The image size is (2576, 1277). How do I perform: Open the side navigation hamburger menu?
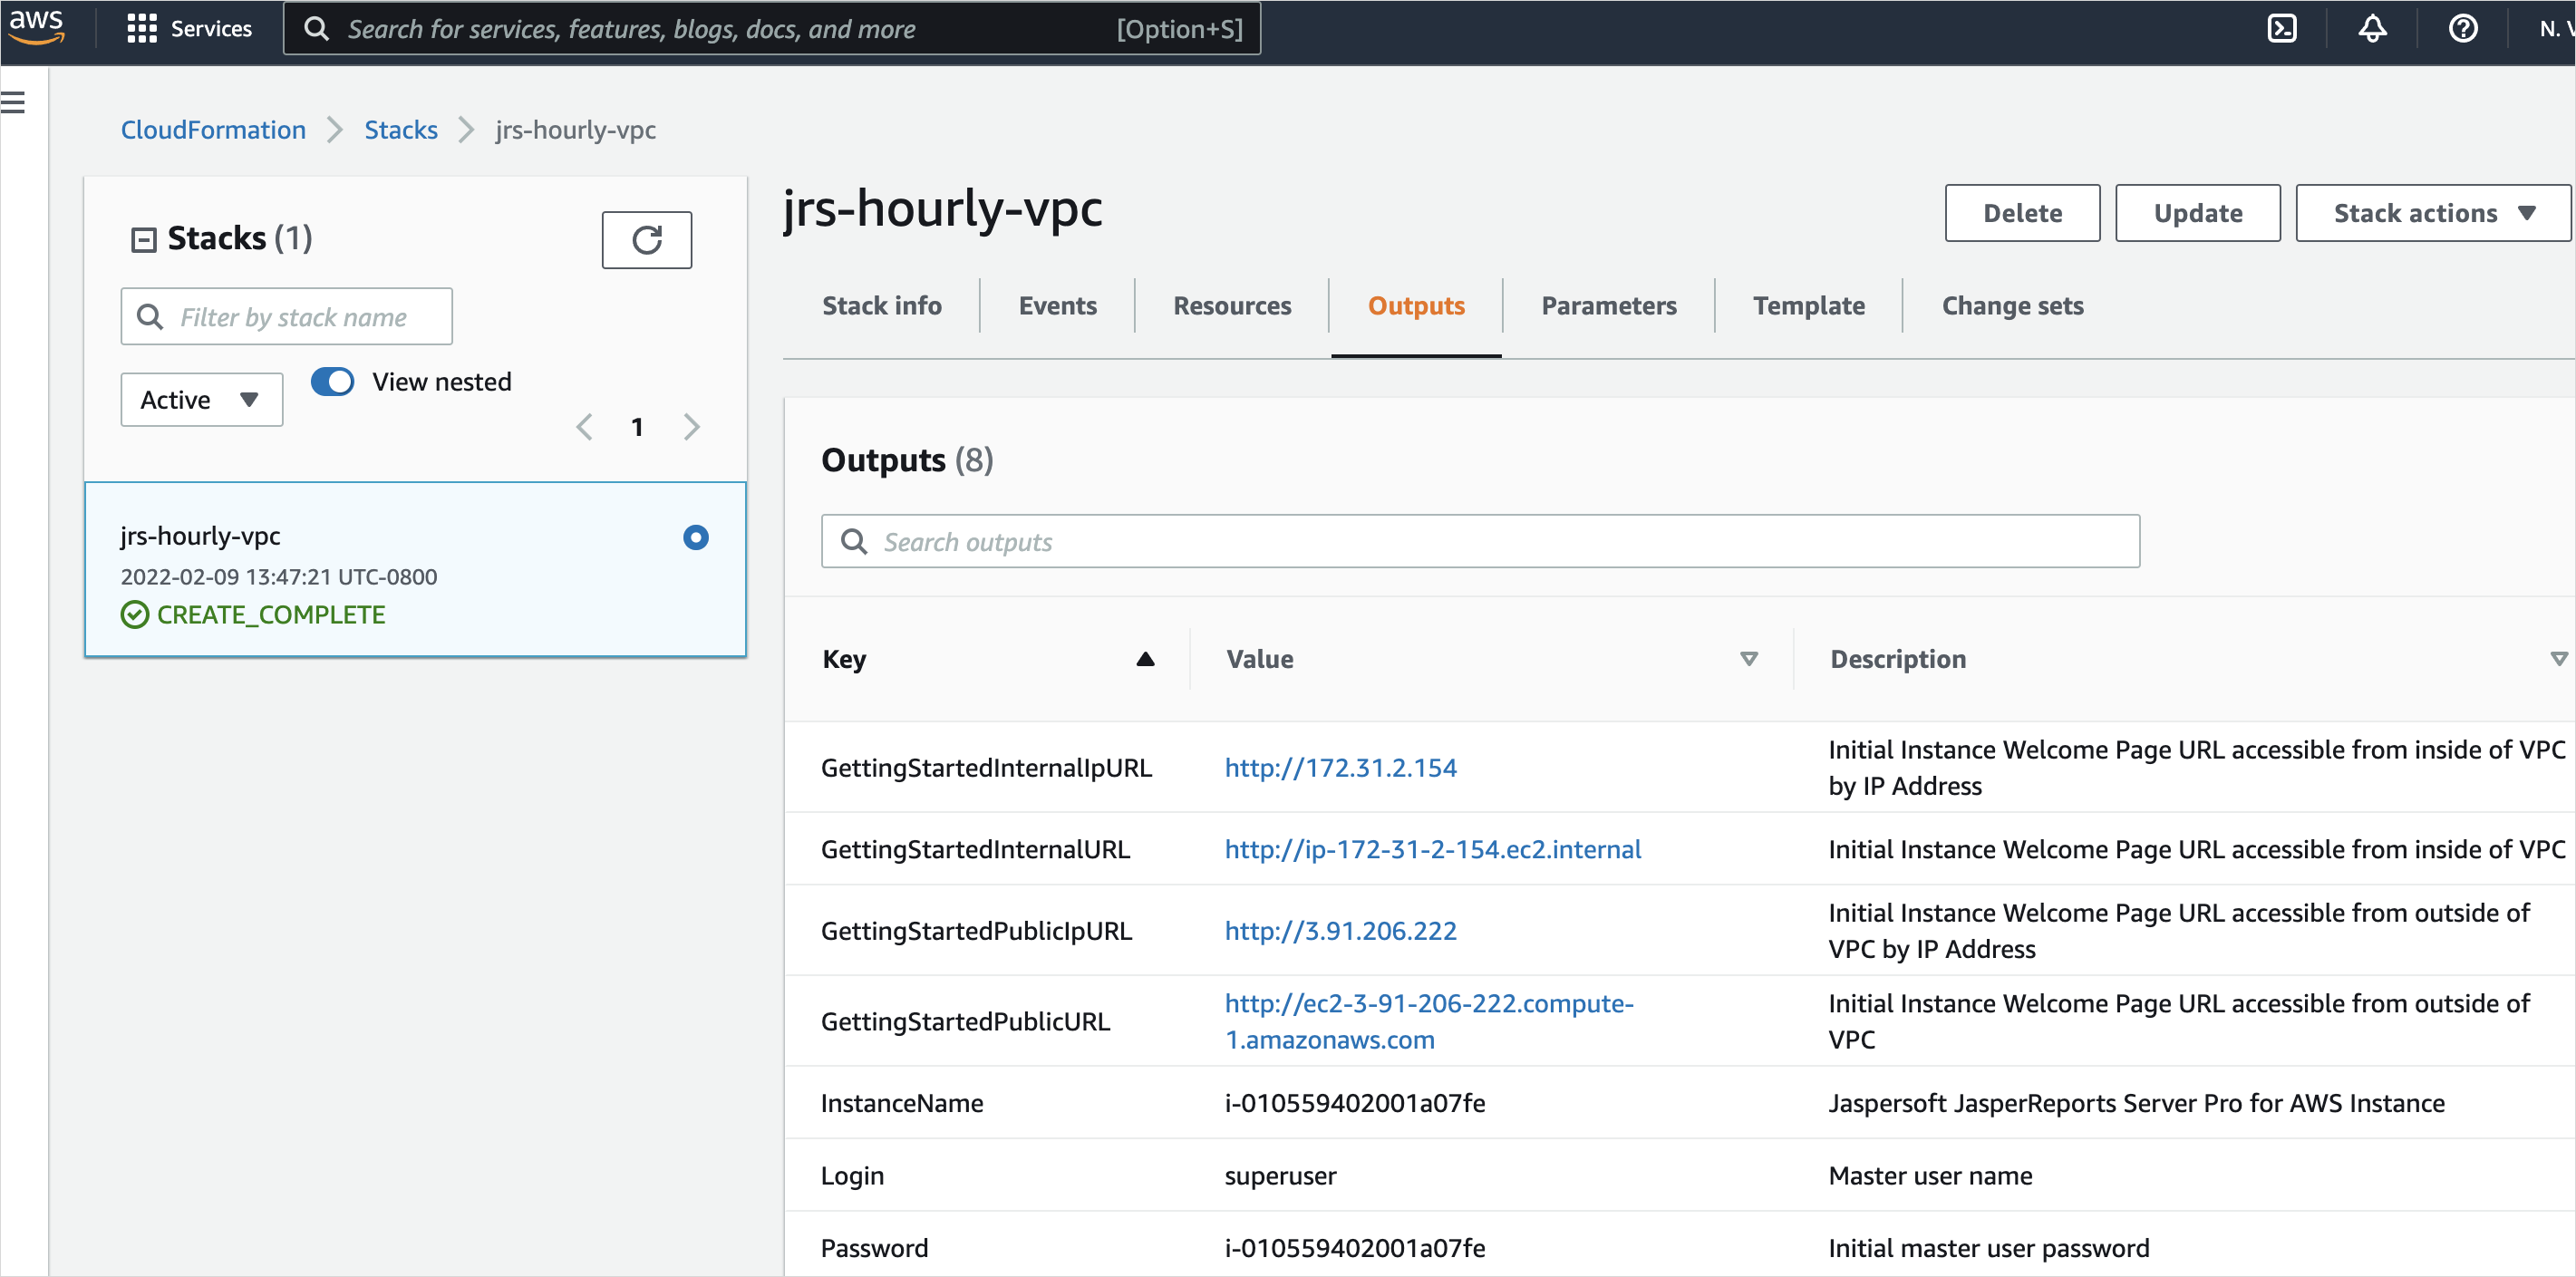(14, 102)
